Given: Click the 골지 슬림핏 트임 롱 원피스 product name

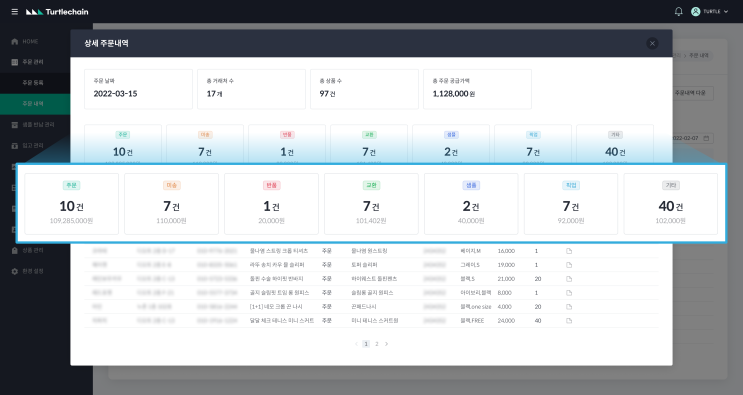Looking at the screenshot, I should 279,293.
